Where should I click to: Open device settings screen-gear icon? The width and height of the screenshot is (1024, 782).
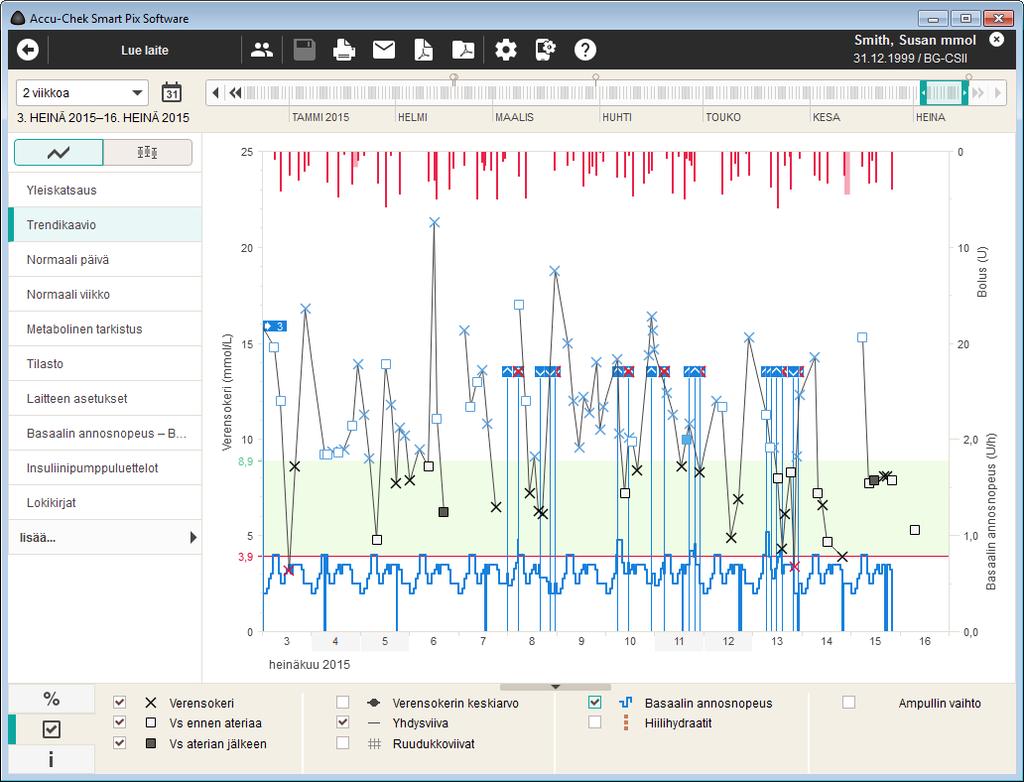click(x=545, y=50)
